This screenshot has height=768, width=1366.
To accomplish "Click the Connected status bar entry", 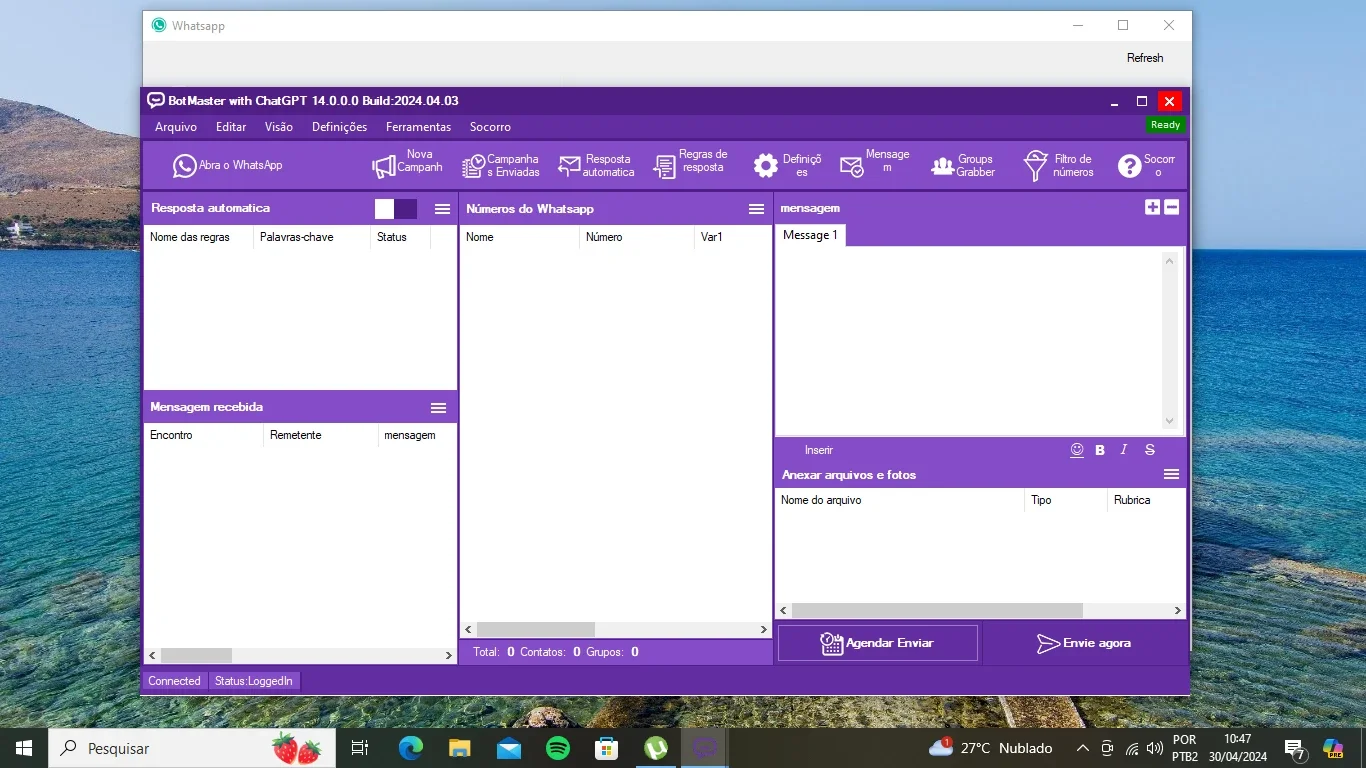I will pos(175,681).
